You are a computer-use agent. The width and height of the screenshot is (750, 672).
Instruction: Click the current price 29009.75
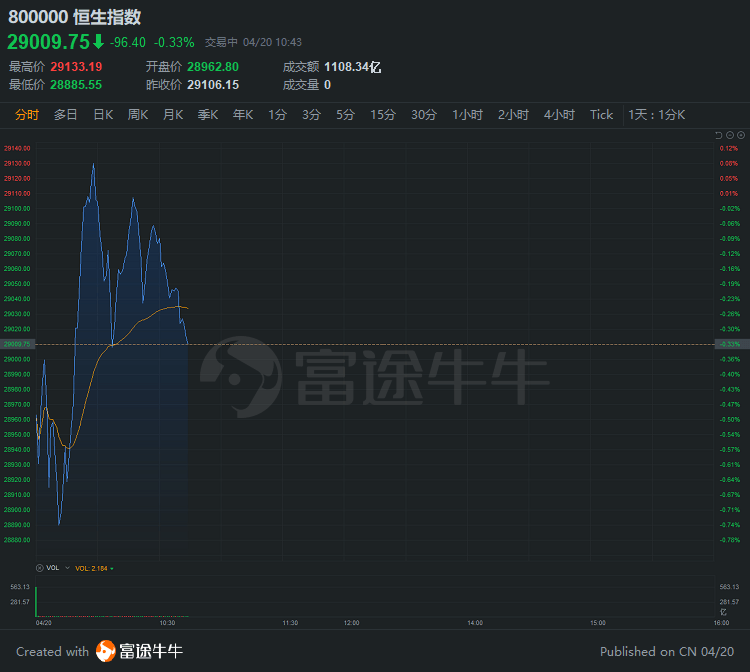(48, 42)
